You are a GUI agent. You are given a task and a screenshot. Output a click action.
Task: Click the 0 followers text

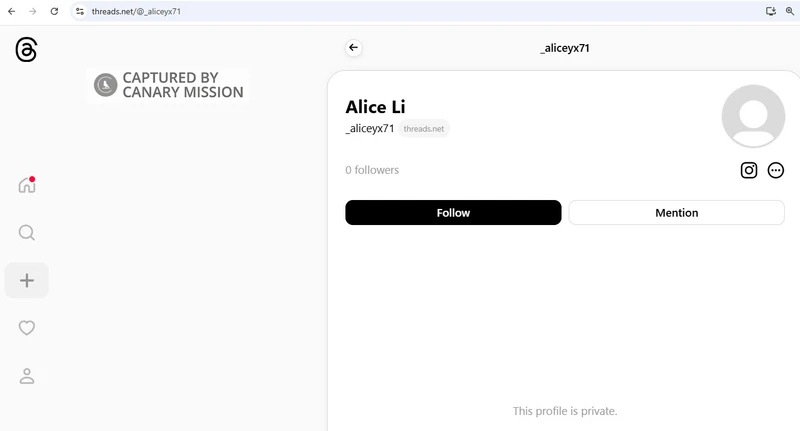pos(372,170)
